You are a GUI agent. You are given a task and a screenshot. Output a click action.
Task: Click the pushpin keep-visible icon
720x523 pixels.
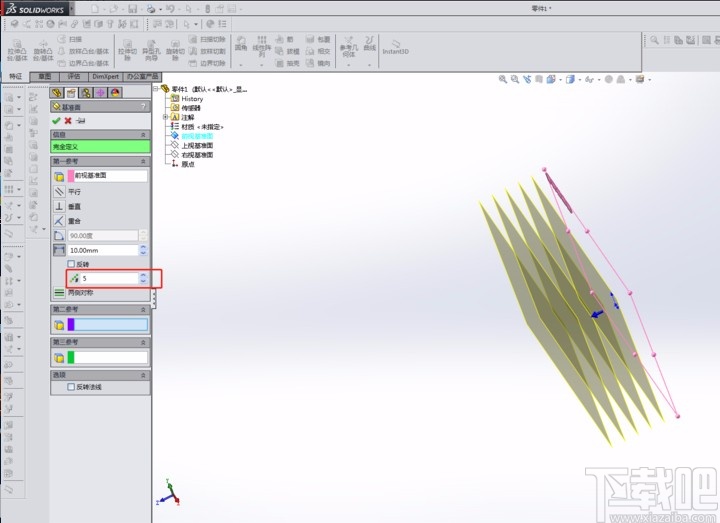coord(81,121)
